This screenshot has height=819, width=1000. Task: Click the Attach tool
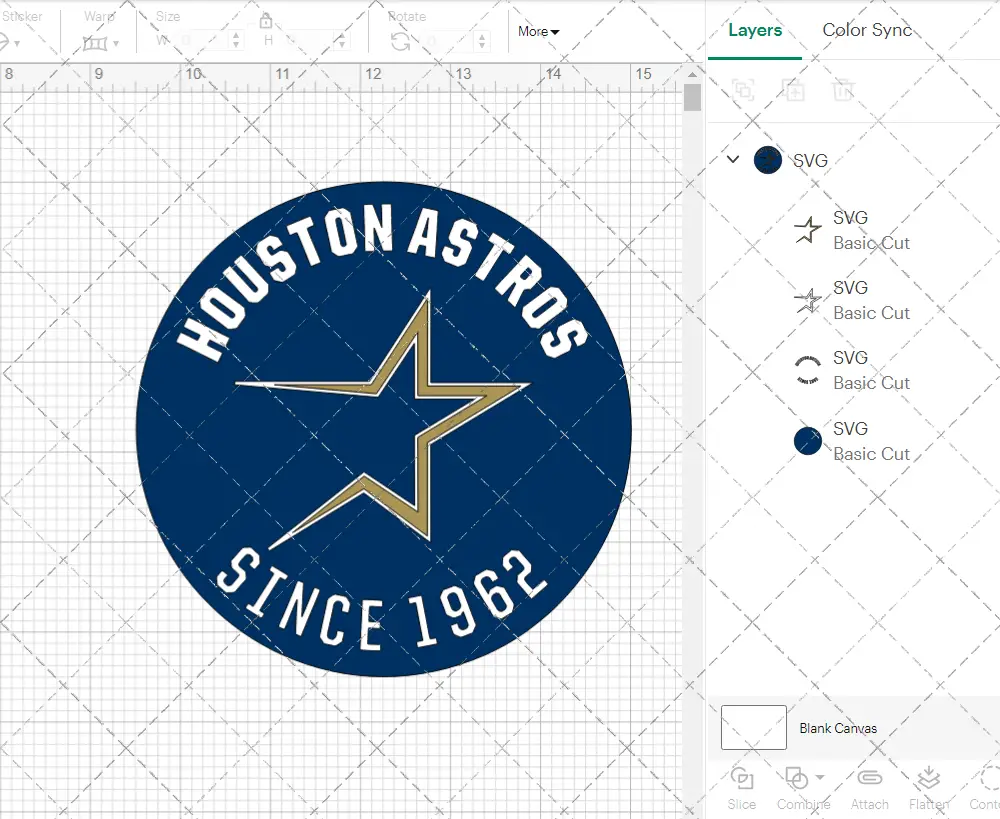(869, 788)
